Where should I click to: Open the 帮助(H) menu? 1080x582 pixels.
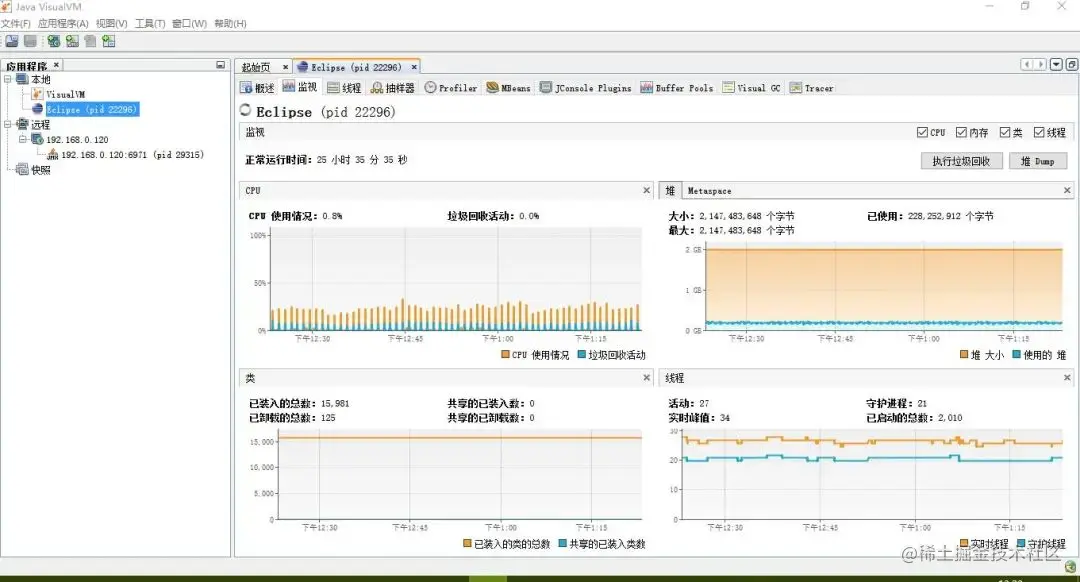[230, 23]
